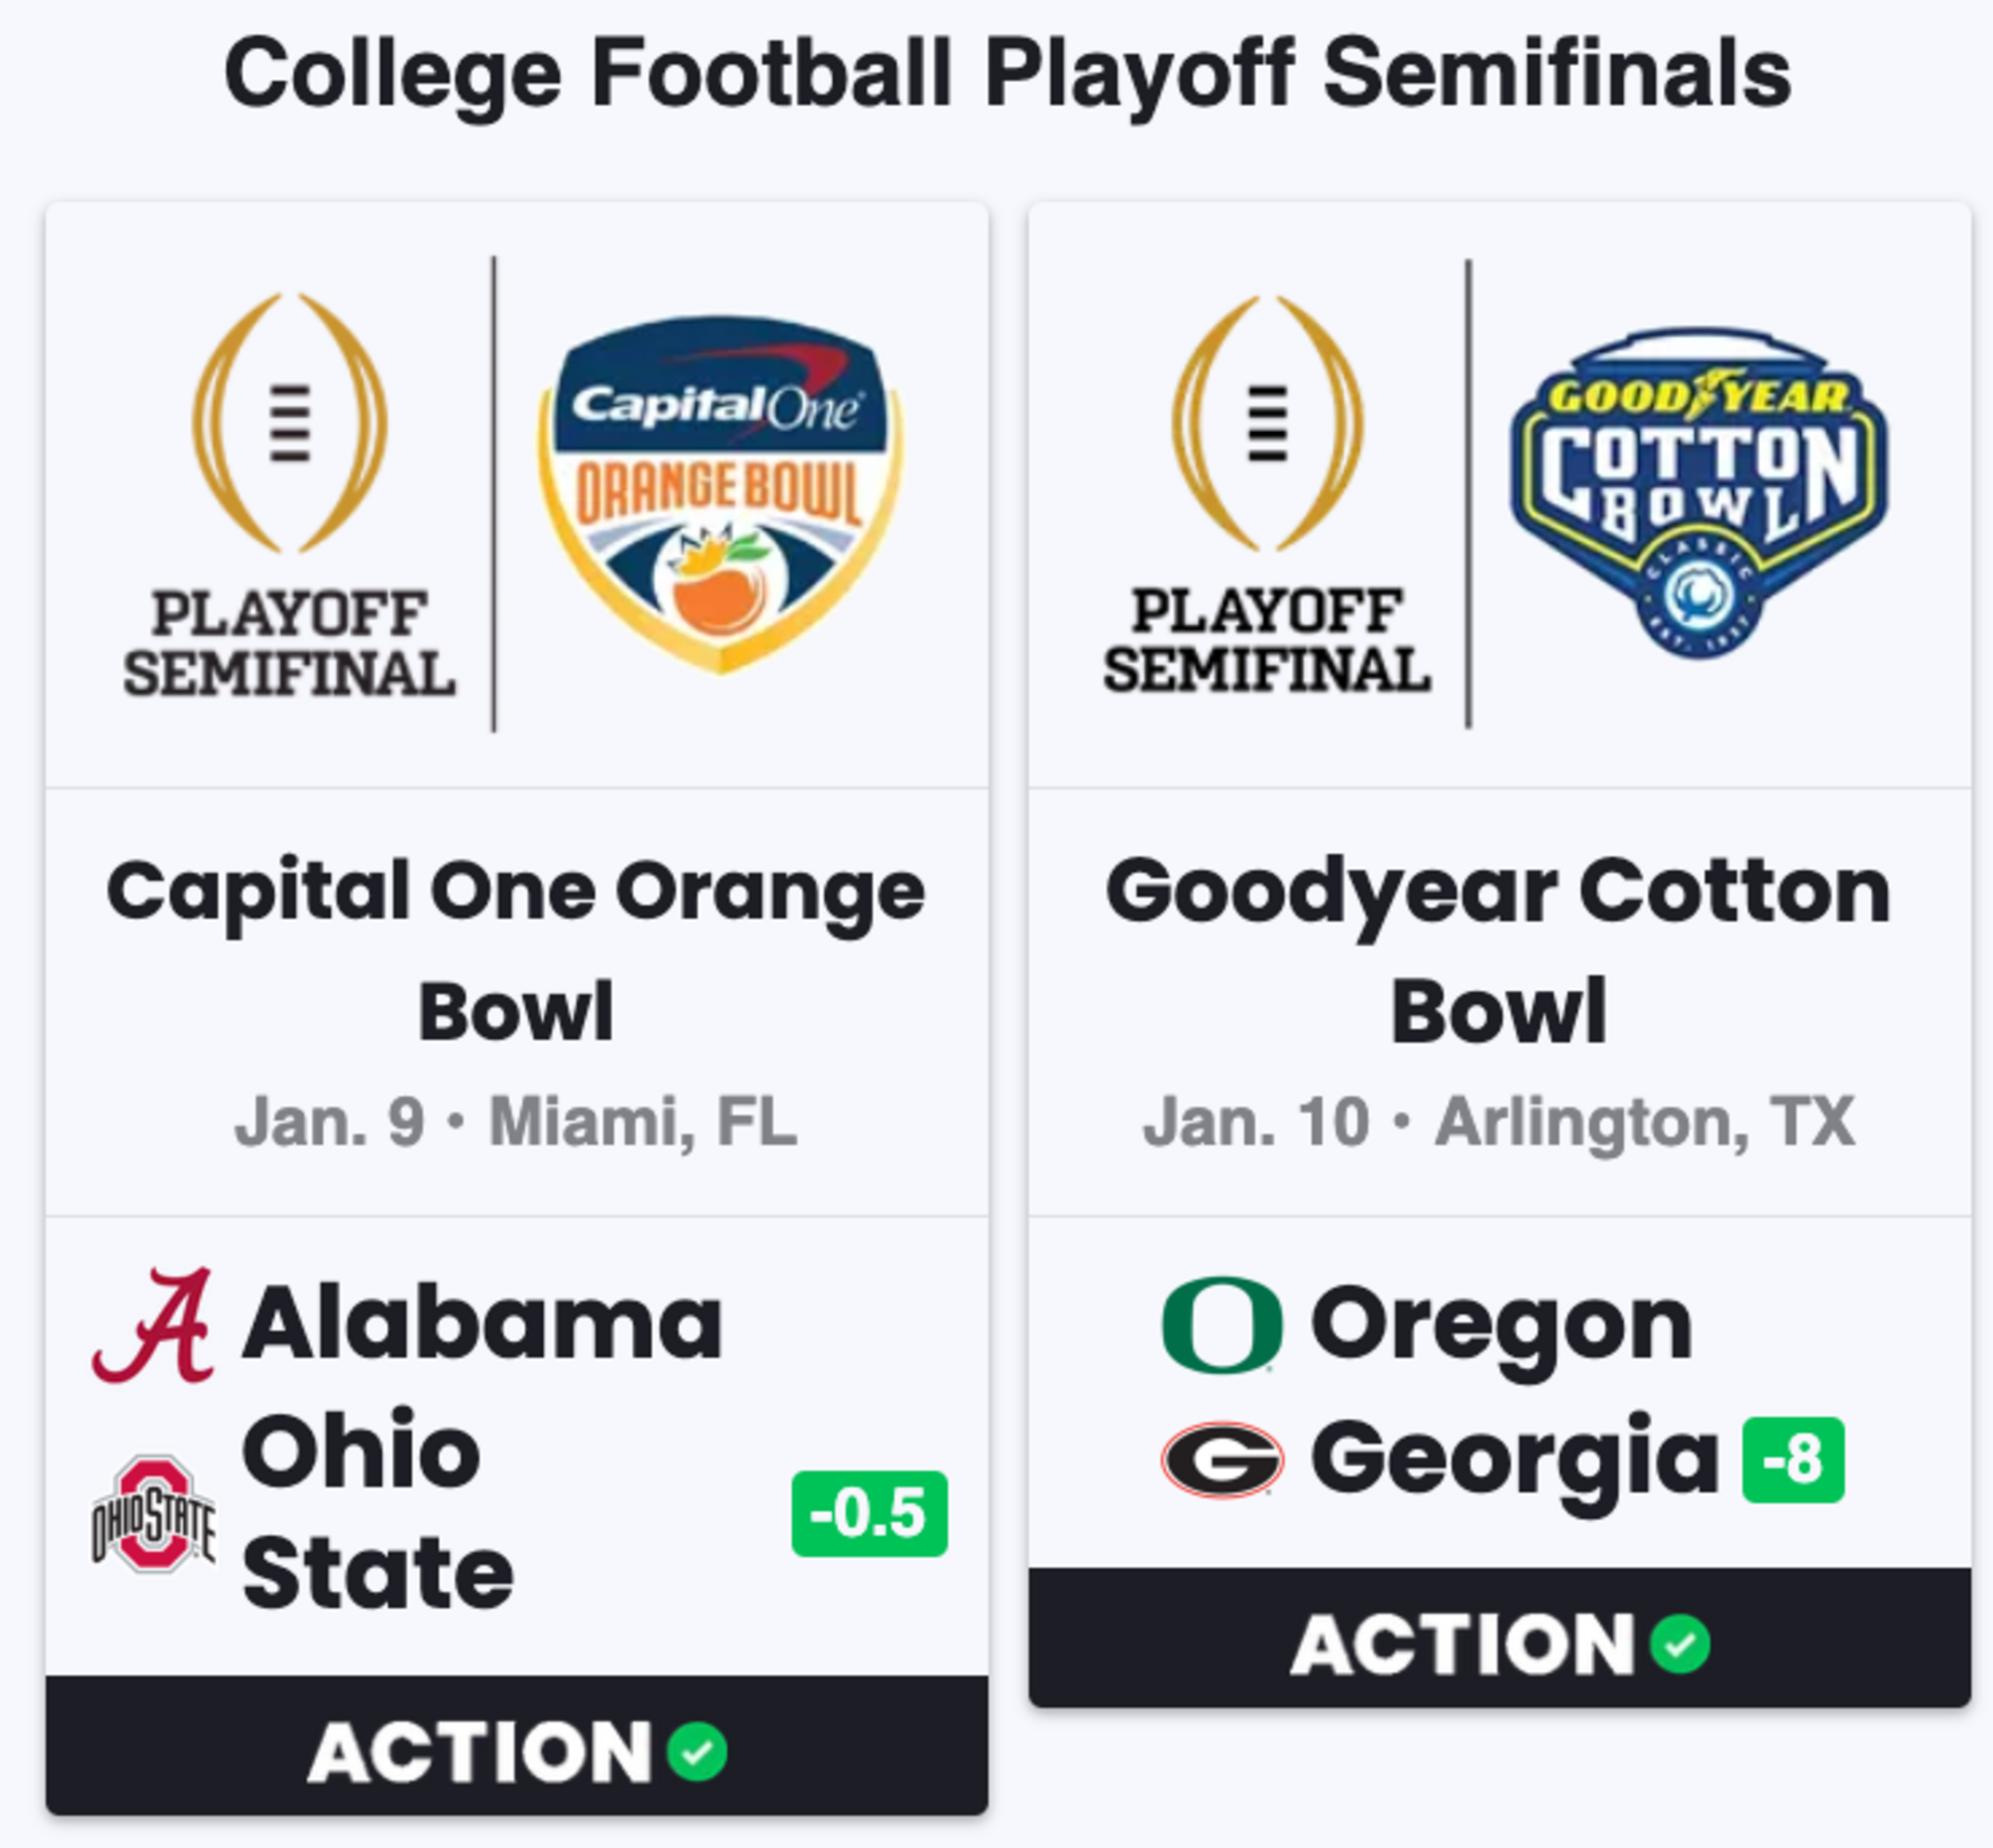Click the College Football Playoff Semifinals heading
The width and height of the screenshot is (1993, 1848).
pos(1007,73)
